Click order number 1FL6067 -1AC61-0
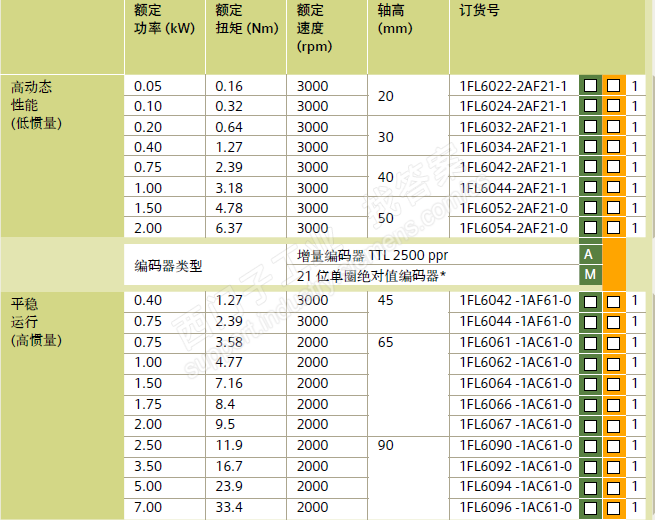This screenshot has width=655, height=520. pos(515,424)
